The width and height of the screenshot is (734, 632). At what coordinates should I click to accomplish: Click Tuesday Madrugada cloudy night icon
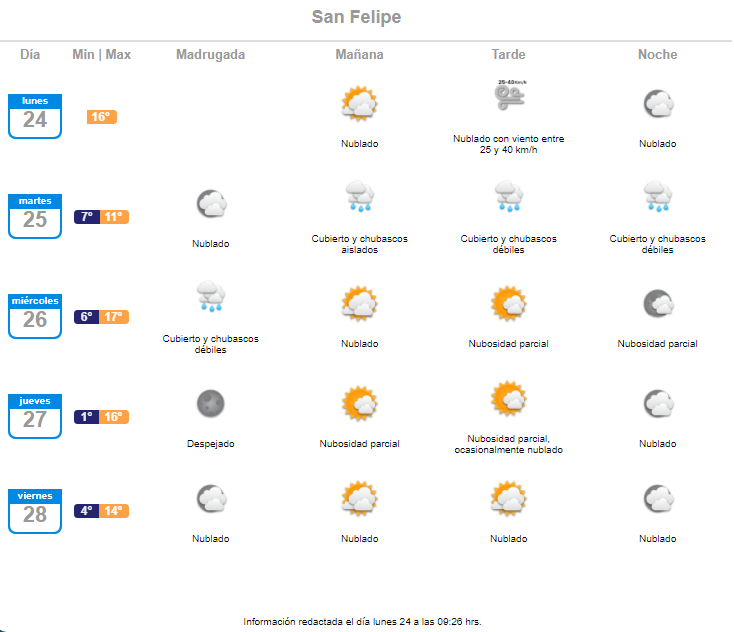[x=212, y=204]
